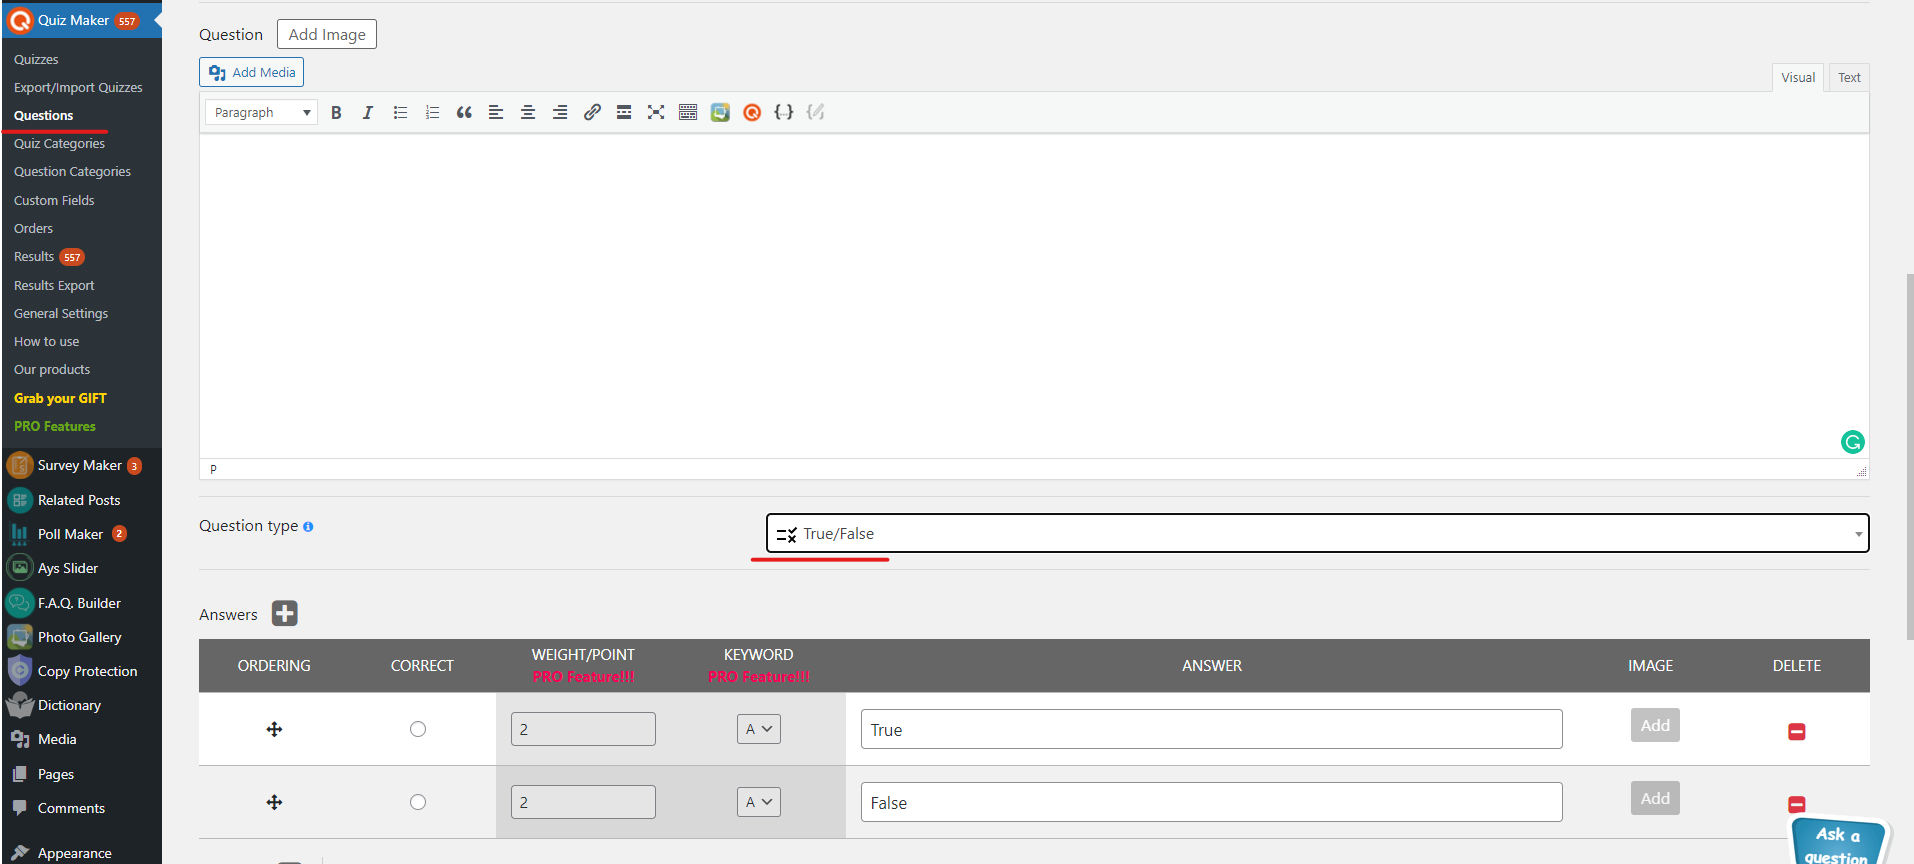The image size is (1914, 864).
Task: Switch to the Text editor tab
Action: coord(1849,77)
